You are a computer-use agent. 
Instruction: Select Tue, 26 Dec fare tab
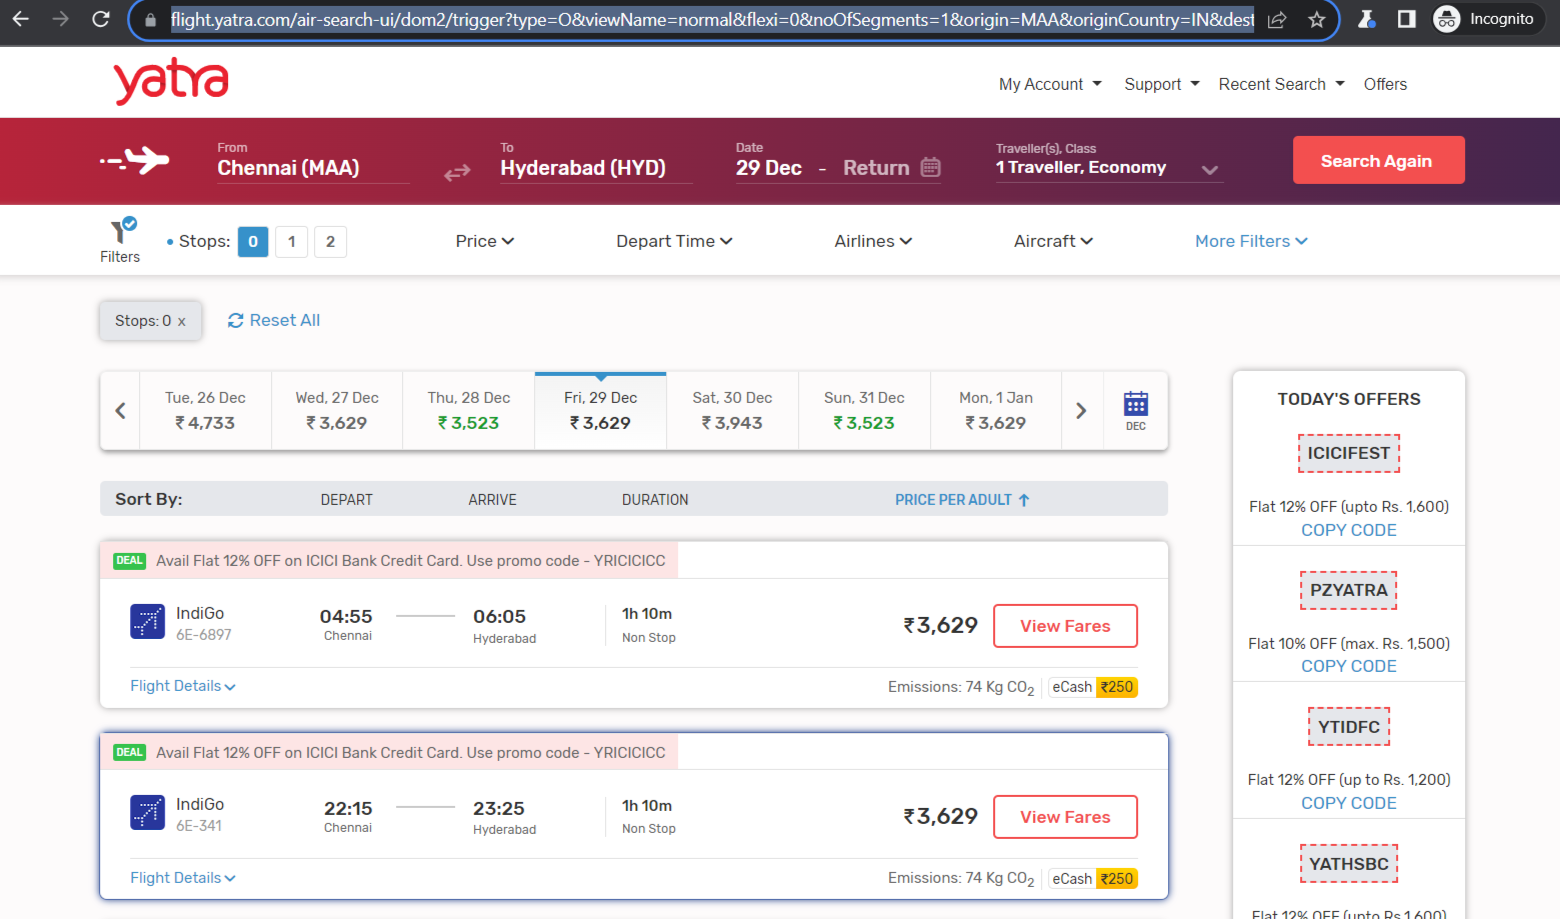[x=205, y=411]
